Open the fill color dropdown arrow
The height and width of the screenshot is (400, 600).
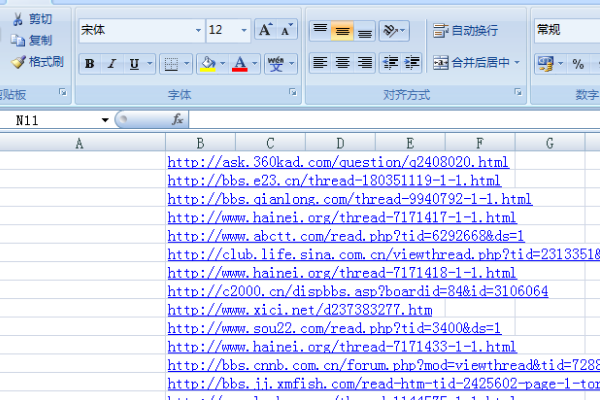223,64
